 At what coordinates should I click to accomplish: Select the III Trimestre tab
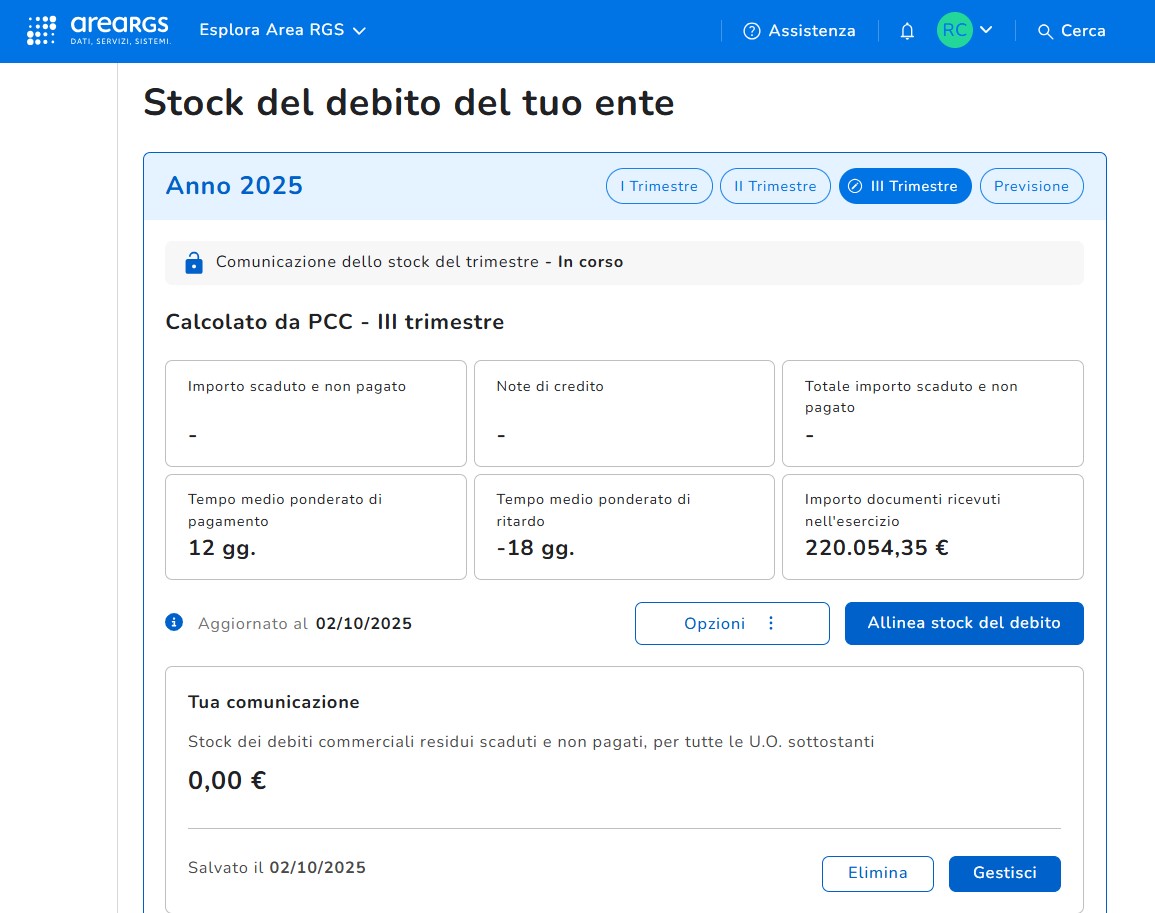pyautogui.click(x=905, y=186)
